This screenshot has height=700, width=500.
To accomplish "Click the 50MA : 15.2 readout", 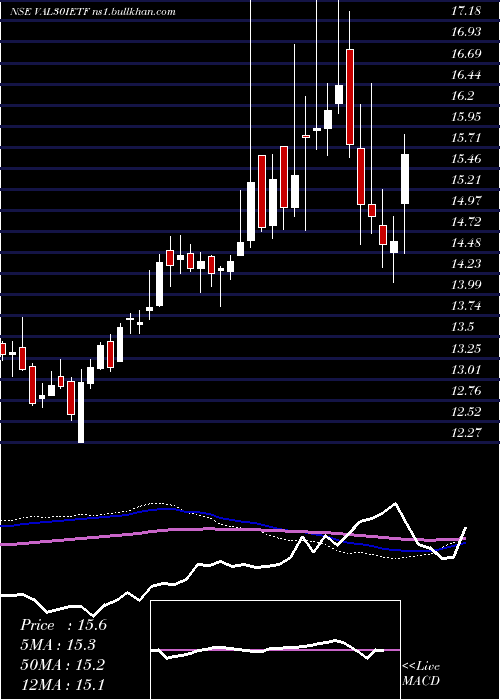I will click(x=62, y=665).
